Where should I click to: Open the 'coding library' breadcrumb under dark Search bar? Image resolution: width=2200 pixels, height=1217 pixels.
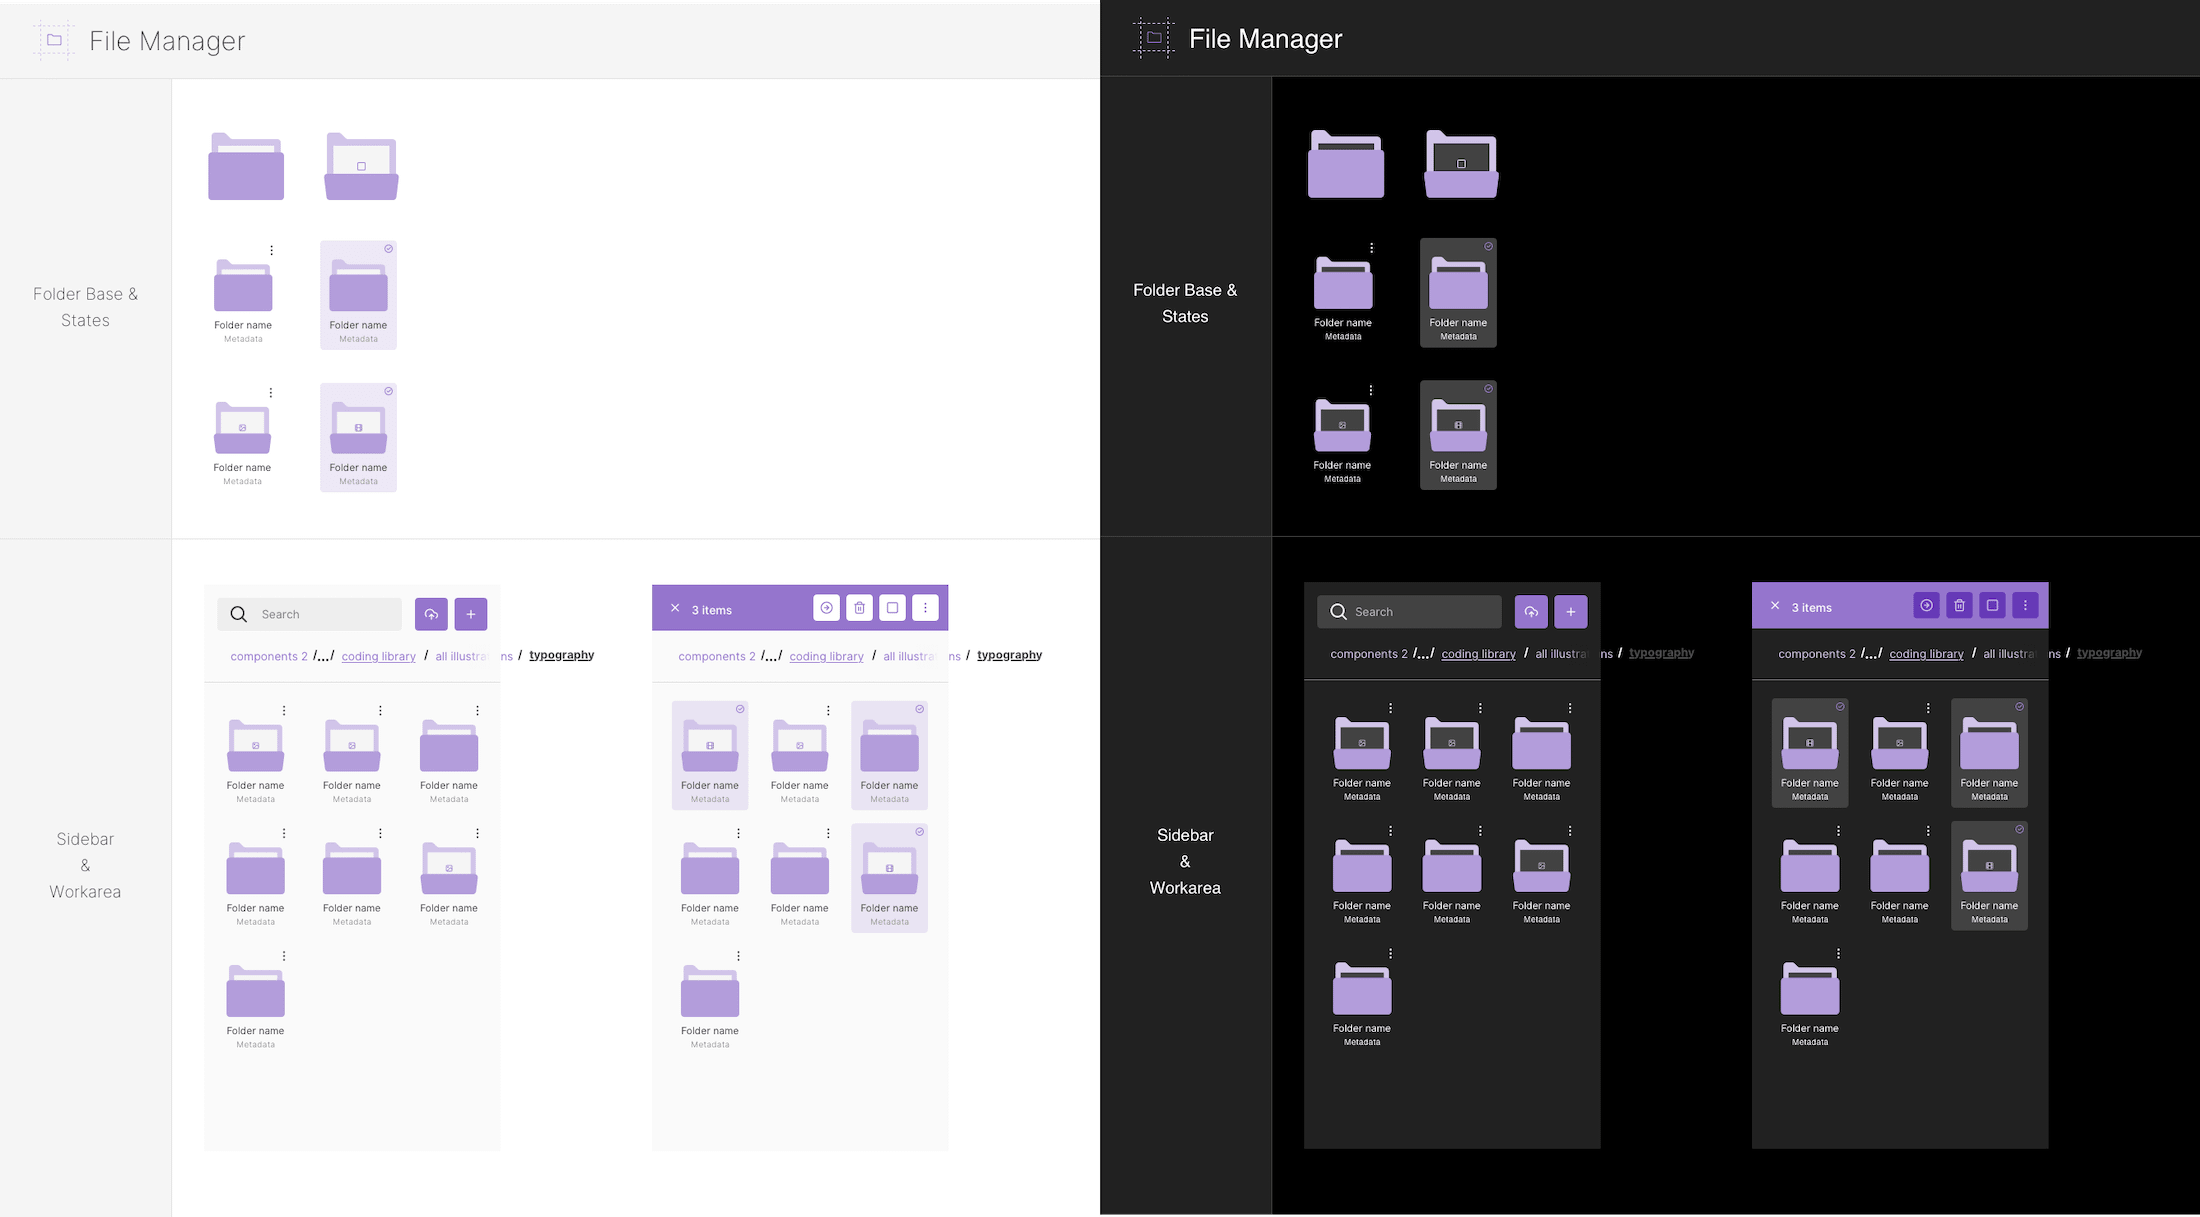[x=1479, y=654]
